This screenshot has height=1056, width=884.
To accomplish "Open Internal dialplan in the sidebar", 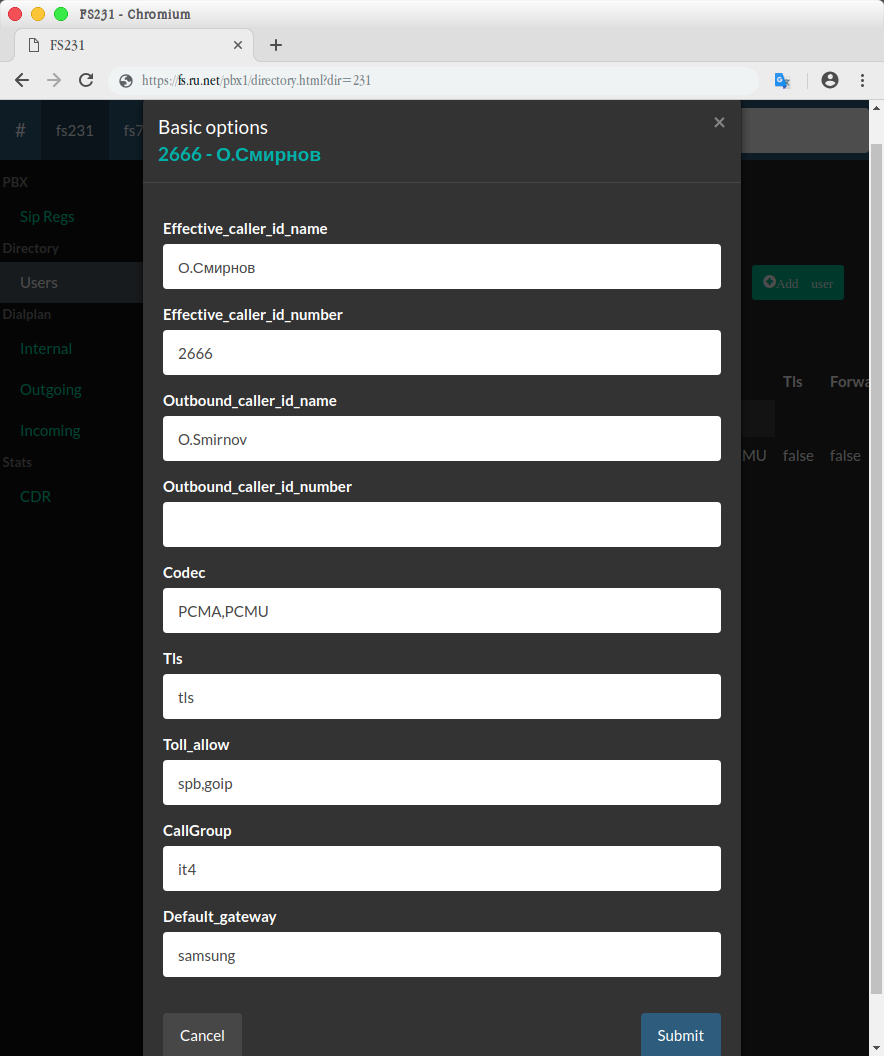I will pos(46,349).
